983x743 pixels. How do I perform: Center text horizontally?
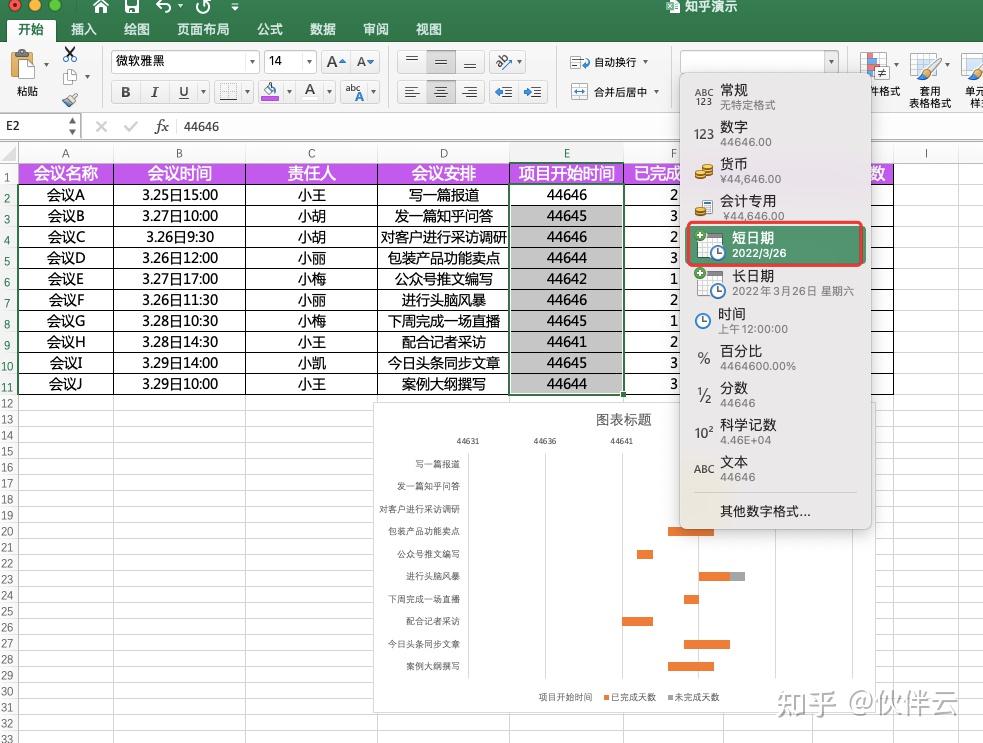[441, 92]
